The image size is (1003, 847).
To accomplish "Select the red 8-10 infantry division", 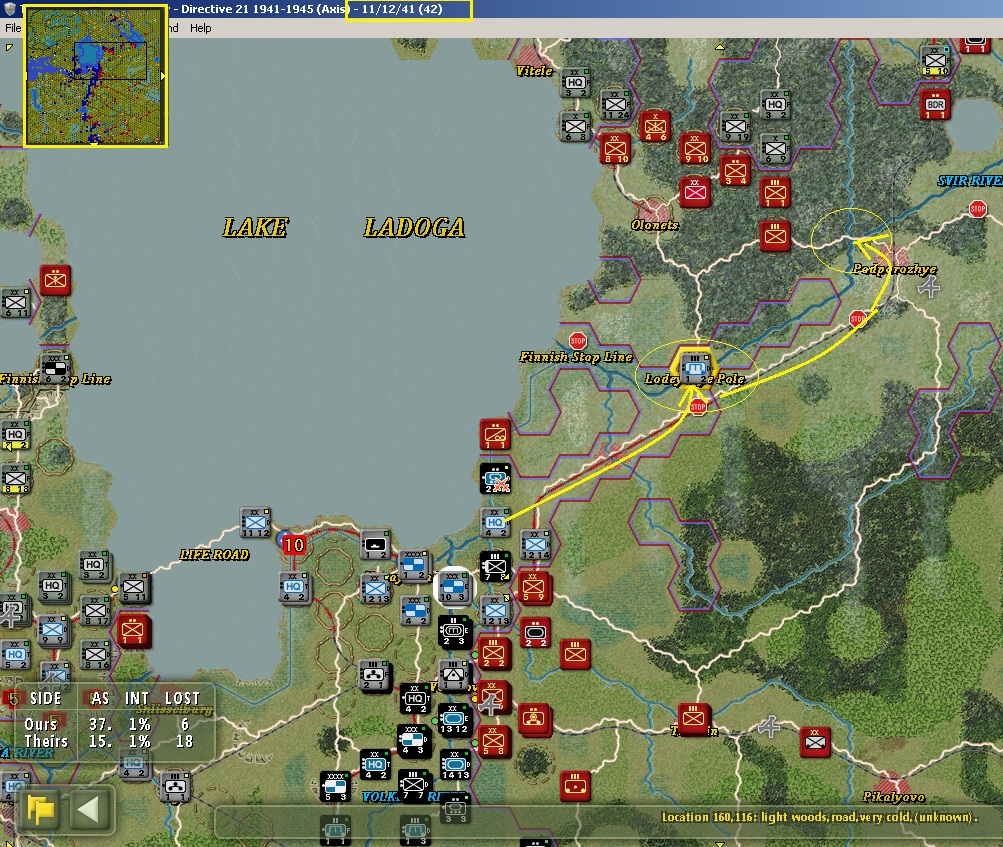I will pyautogui.click(x=615, y=149).
